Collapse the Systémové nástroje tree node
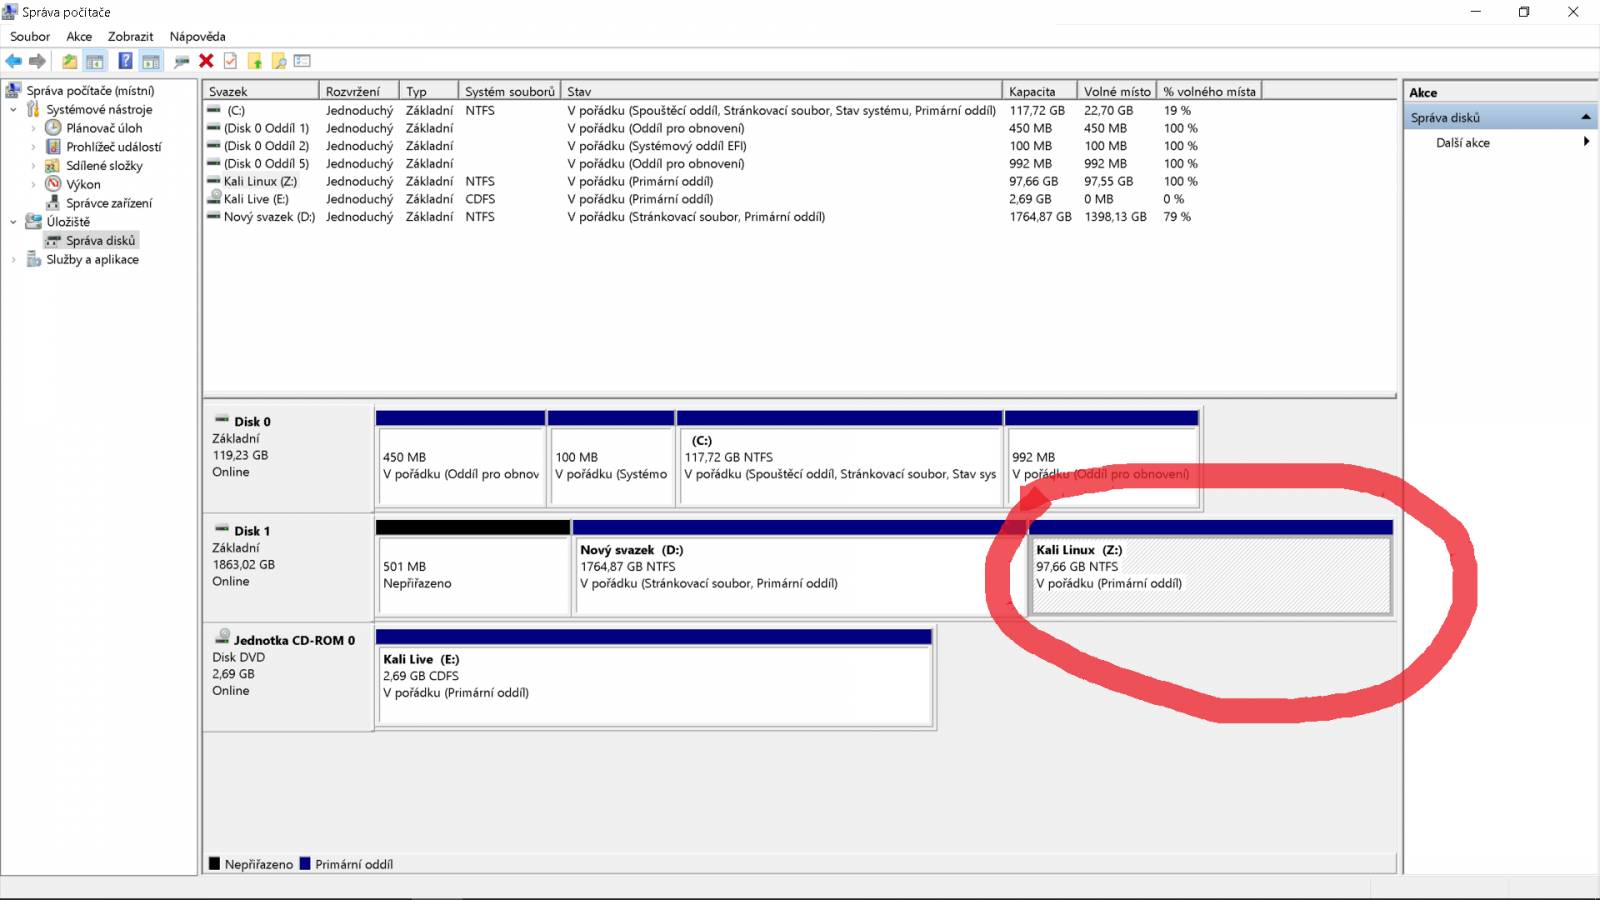 (13, 110)
